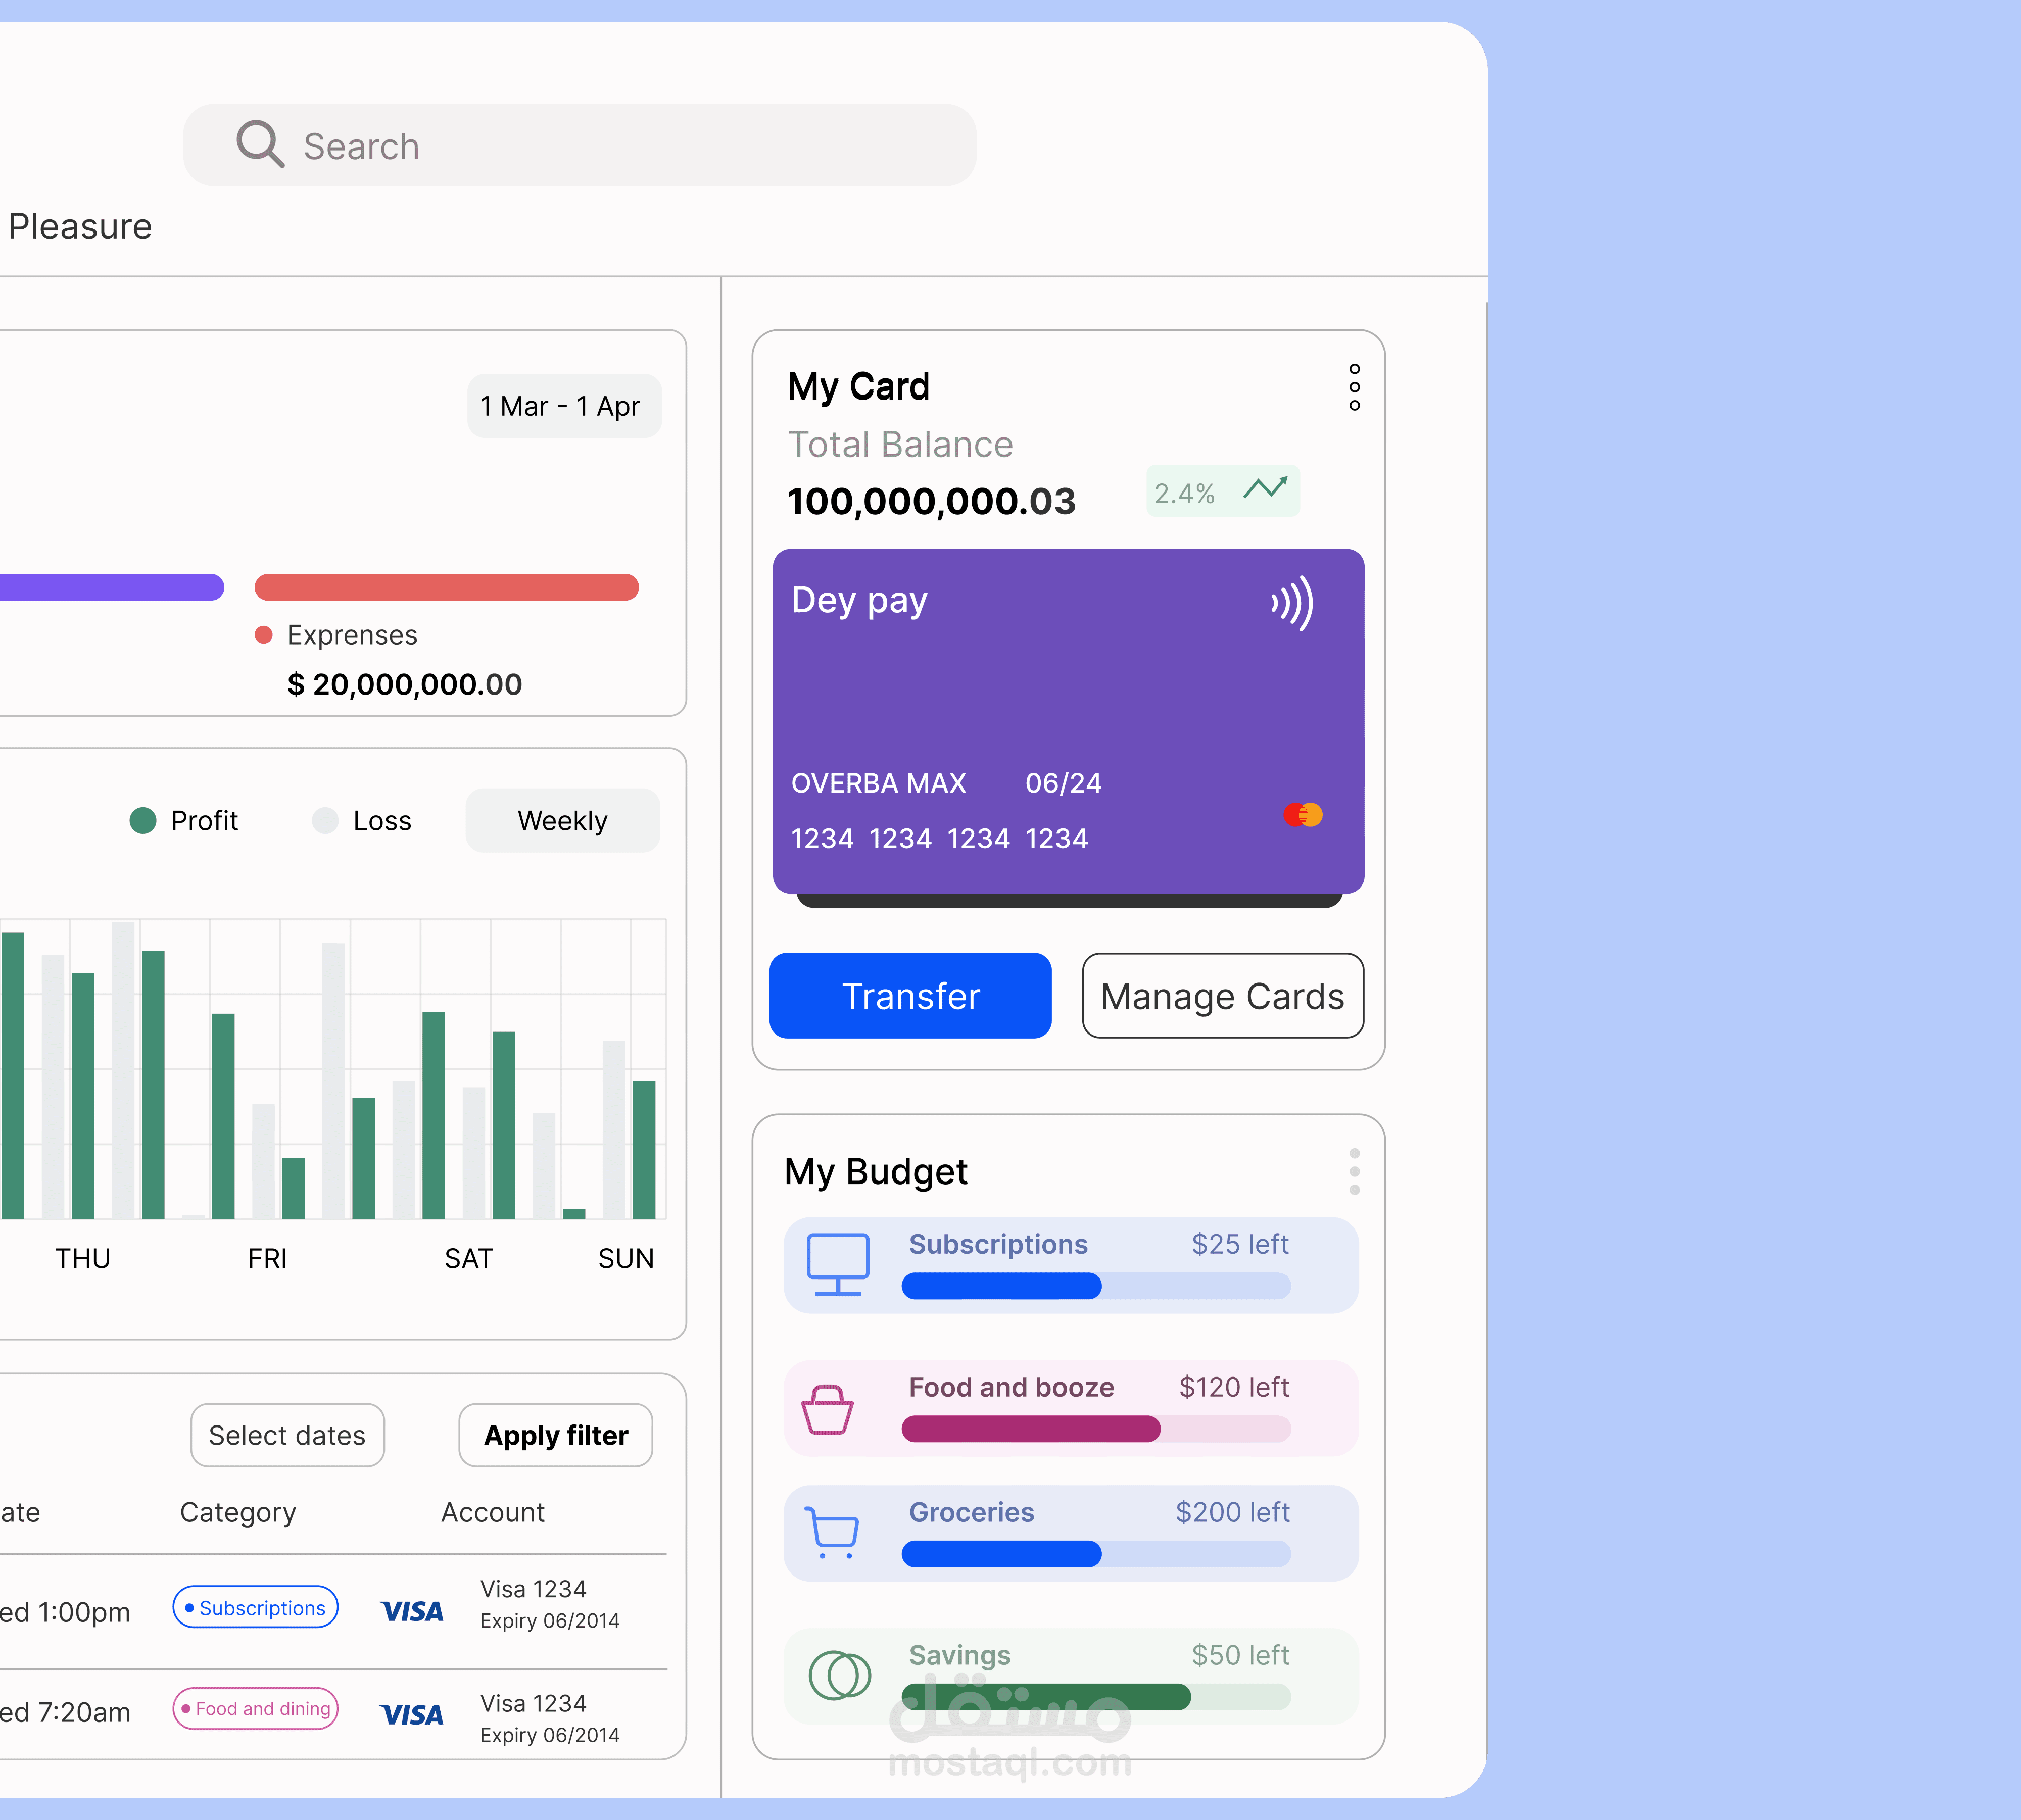Viewport: 2021px width, 1820px height.
Task: Open the Weekly period dropdown
Action: click(562, 821)
